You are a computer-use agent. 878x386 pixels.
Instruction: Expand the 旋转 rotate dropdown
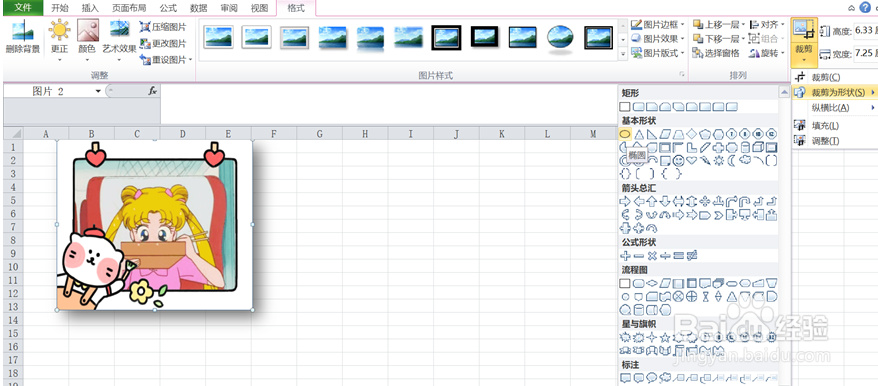pos(782,53)
